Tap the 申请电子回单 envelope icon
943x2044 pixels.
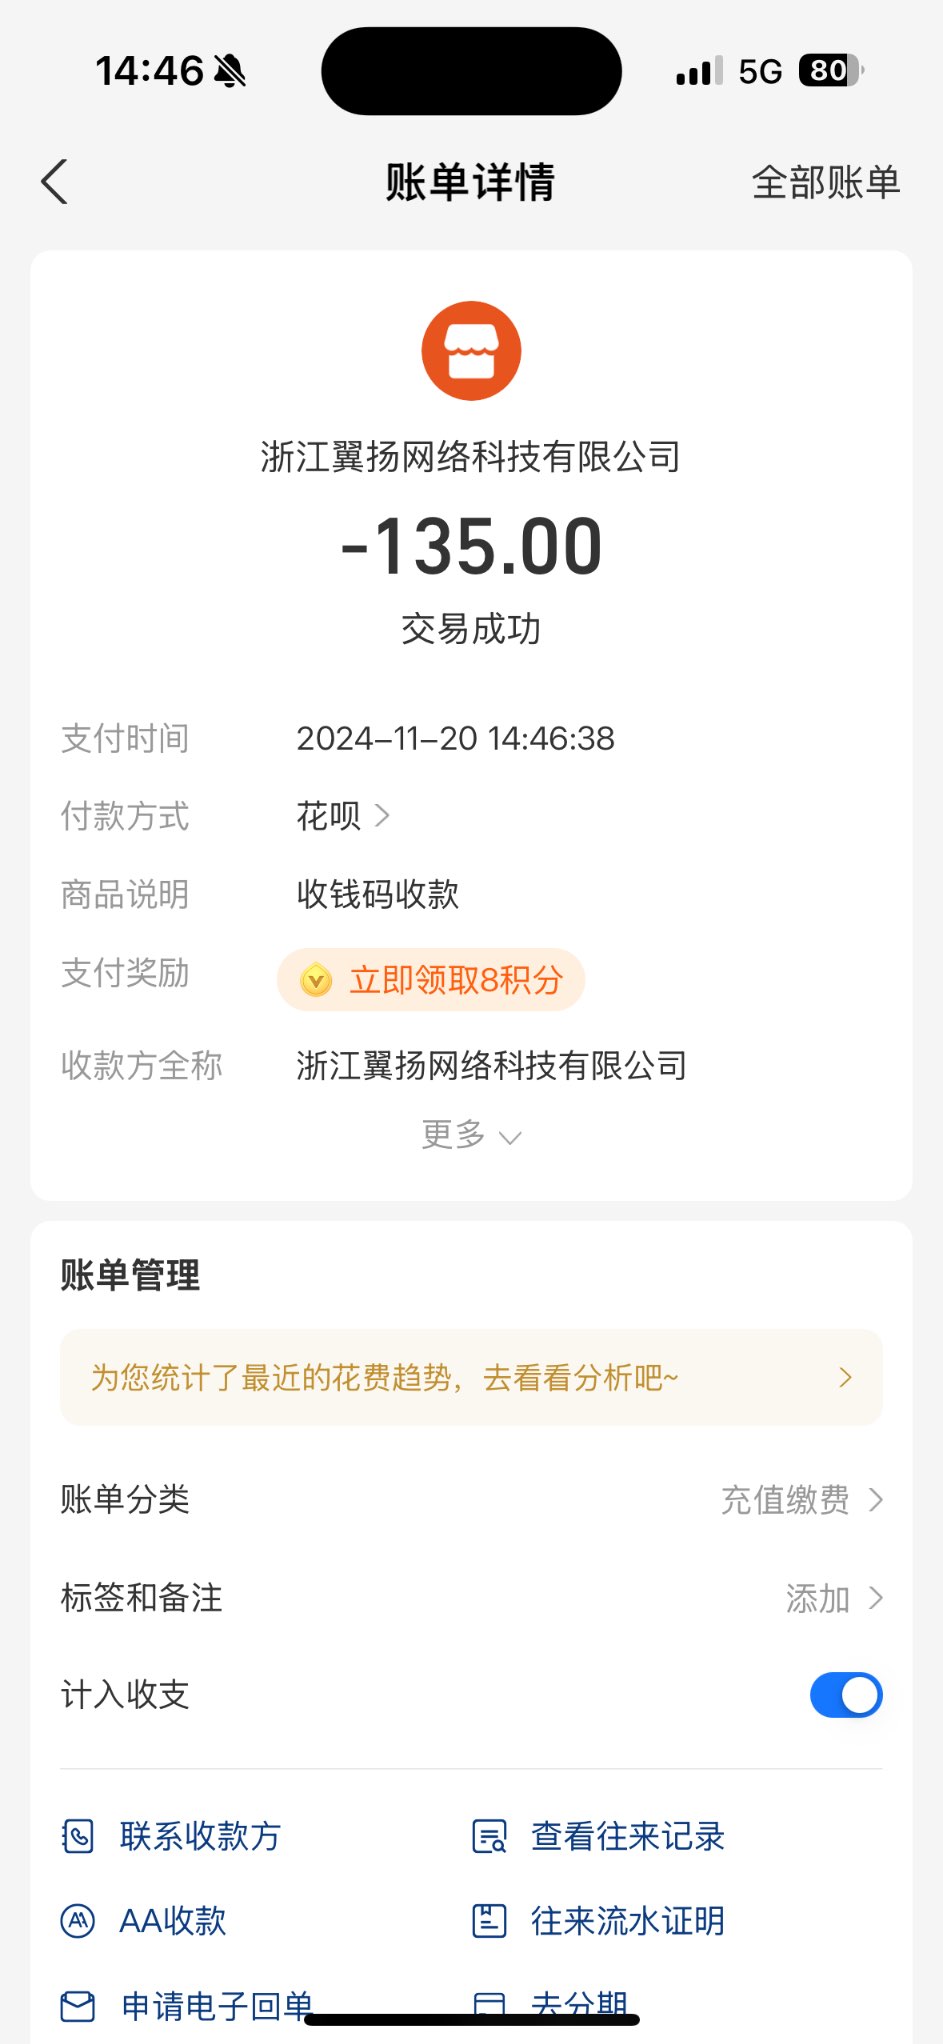(x=78, y=2005)
